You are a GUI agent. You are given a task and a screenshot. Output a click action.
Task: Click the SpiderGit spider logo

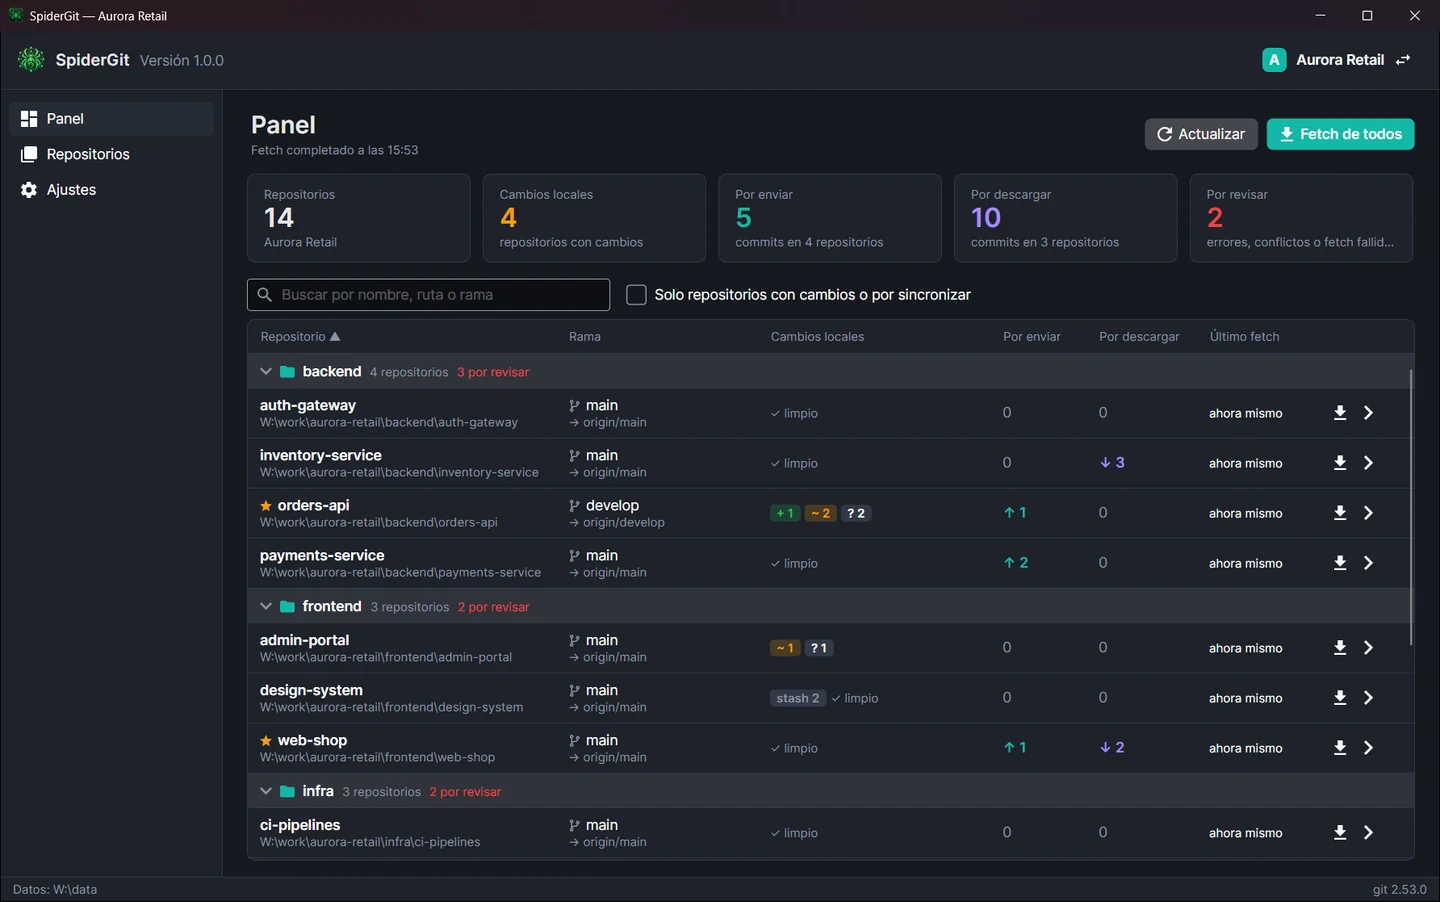31,60
